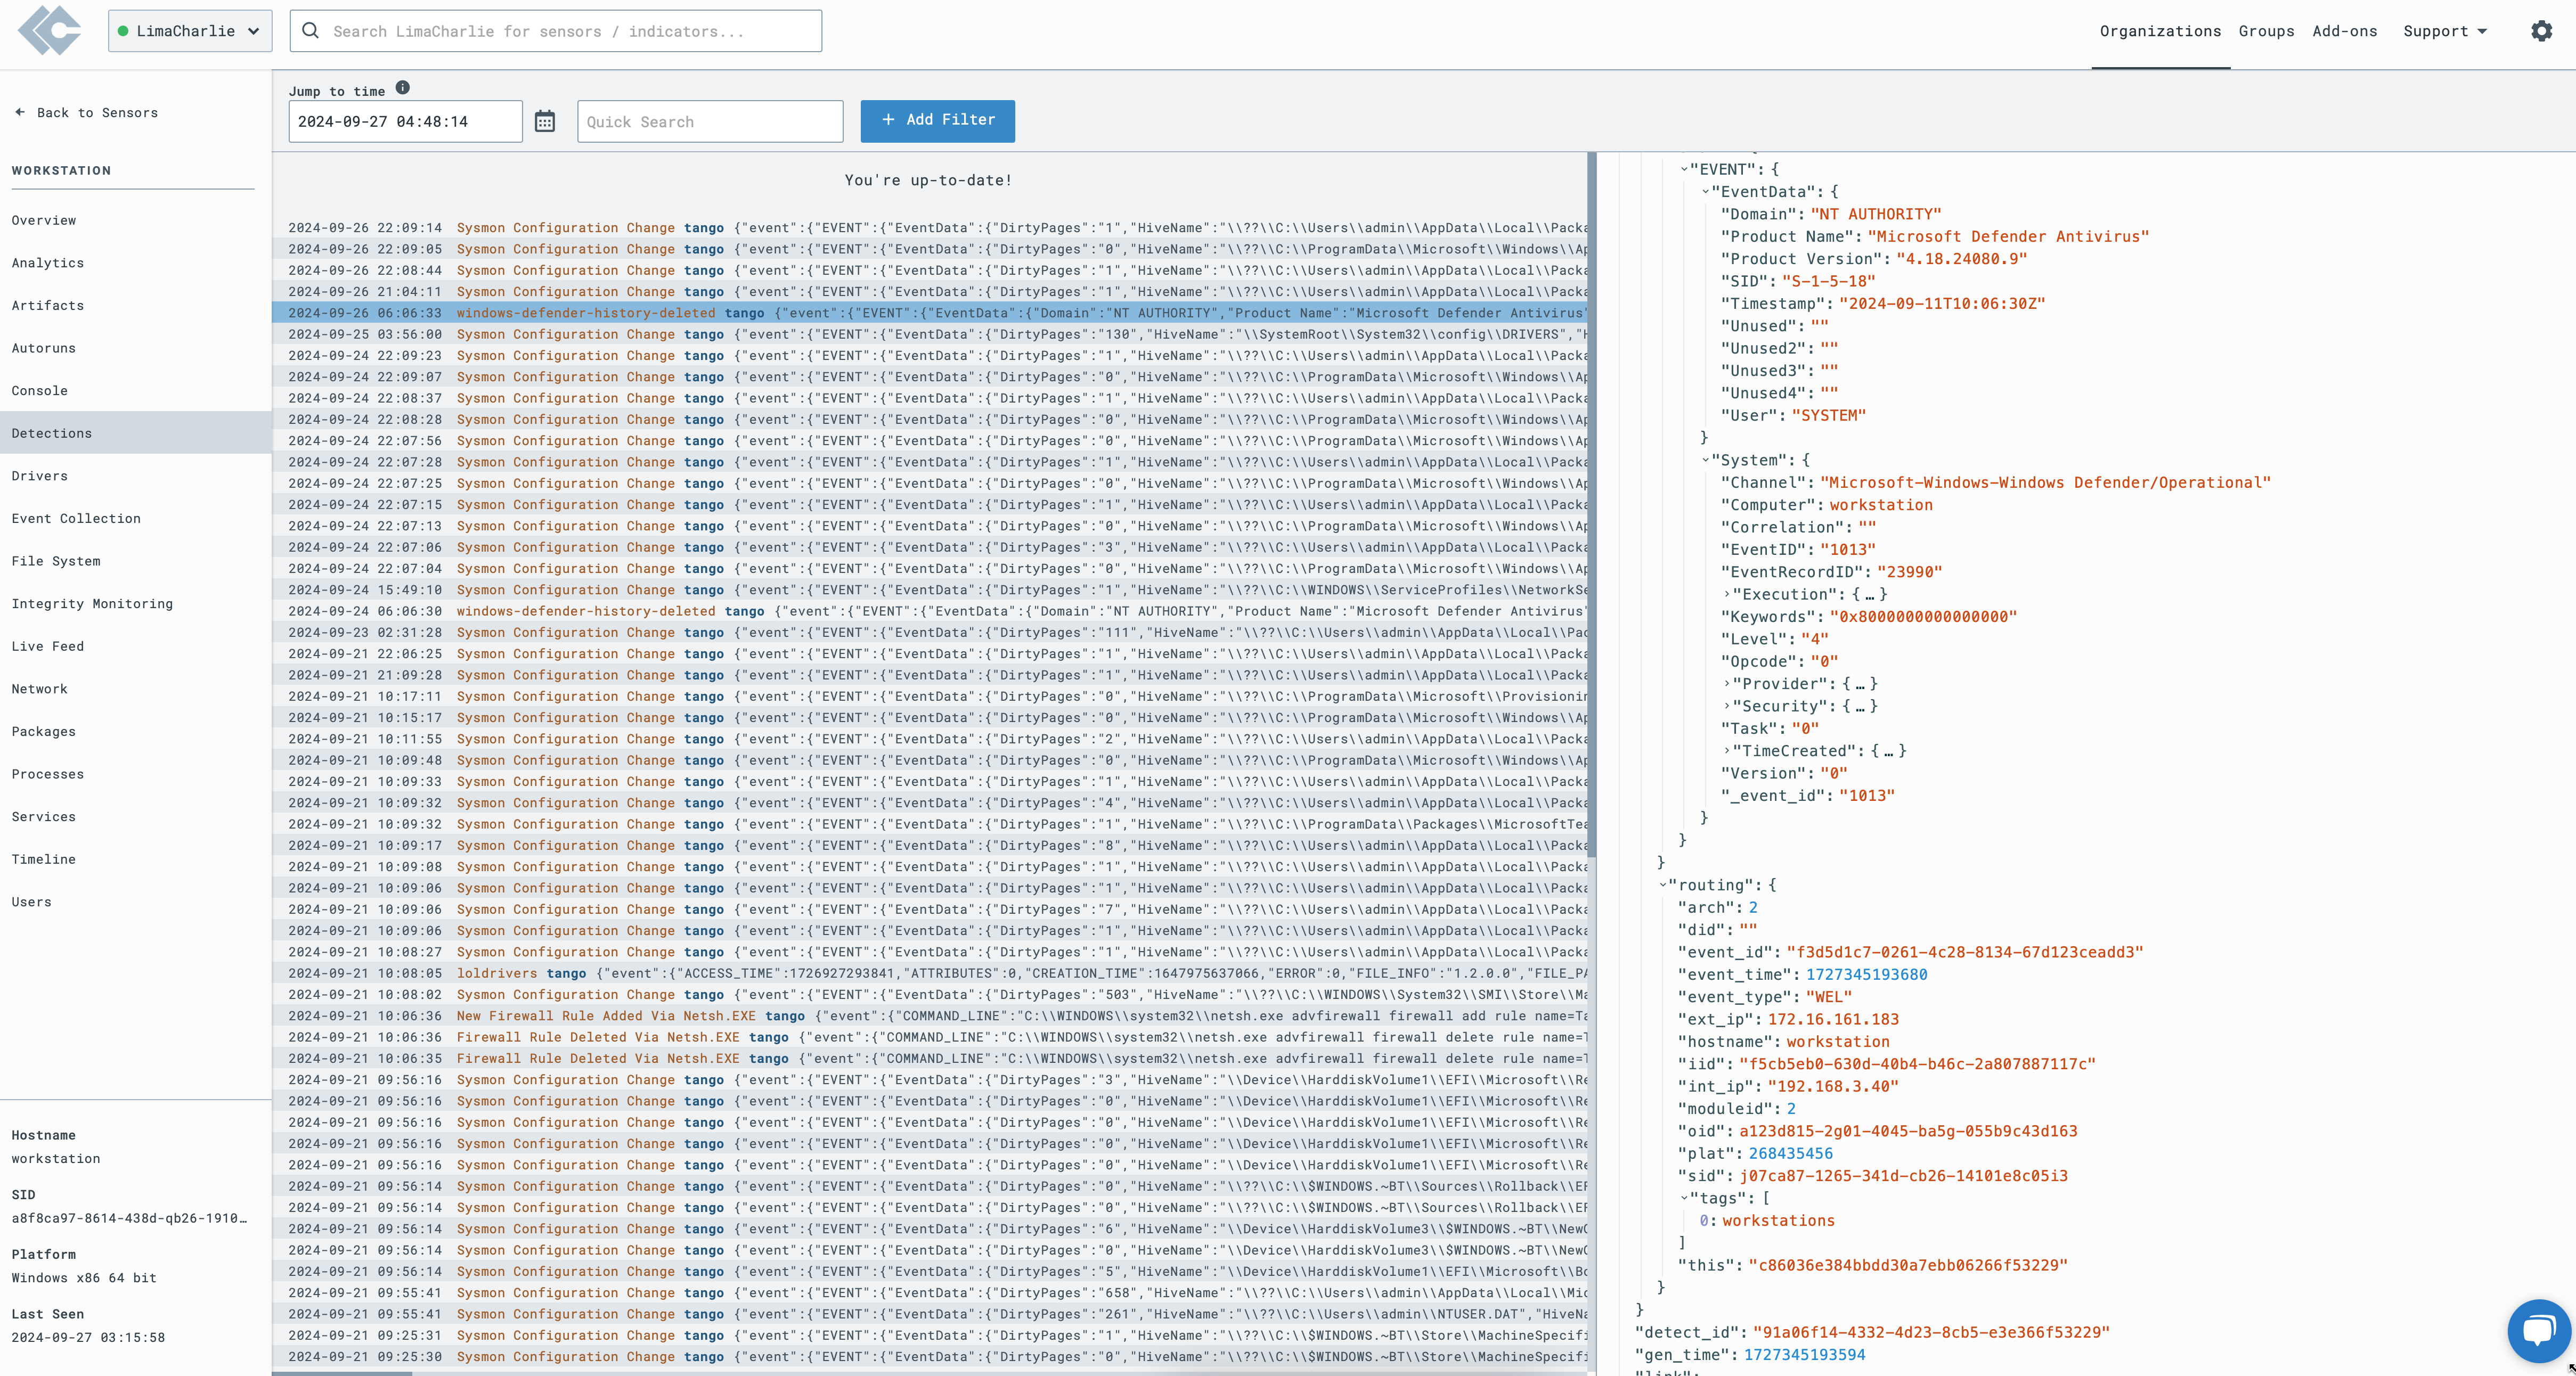
Task: Open the Add-ons page
Action: [2344, 31]
